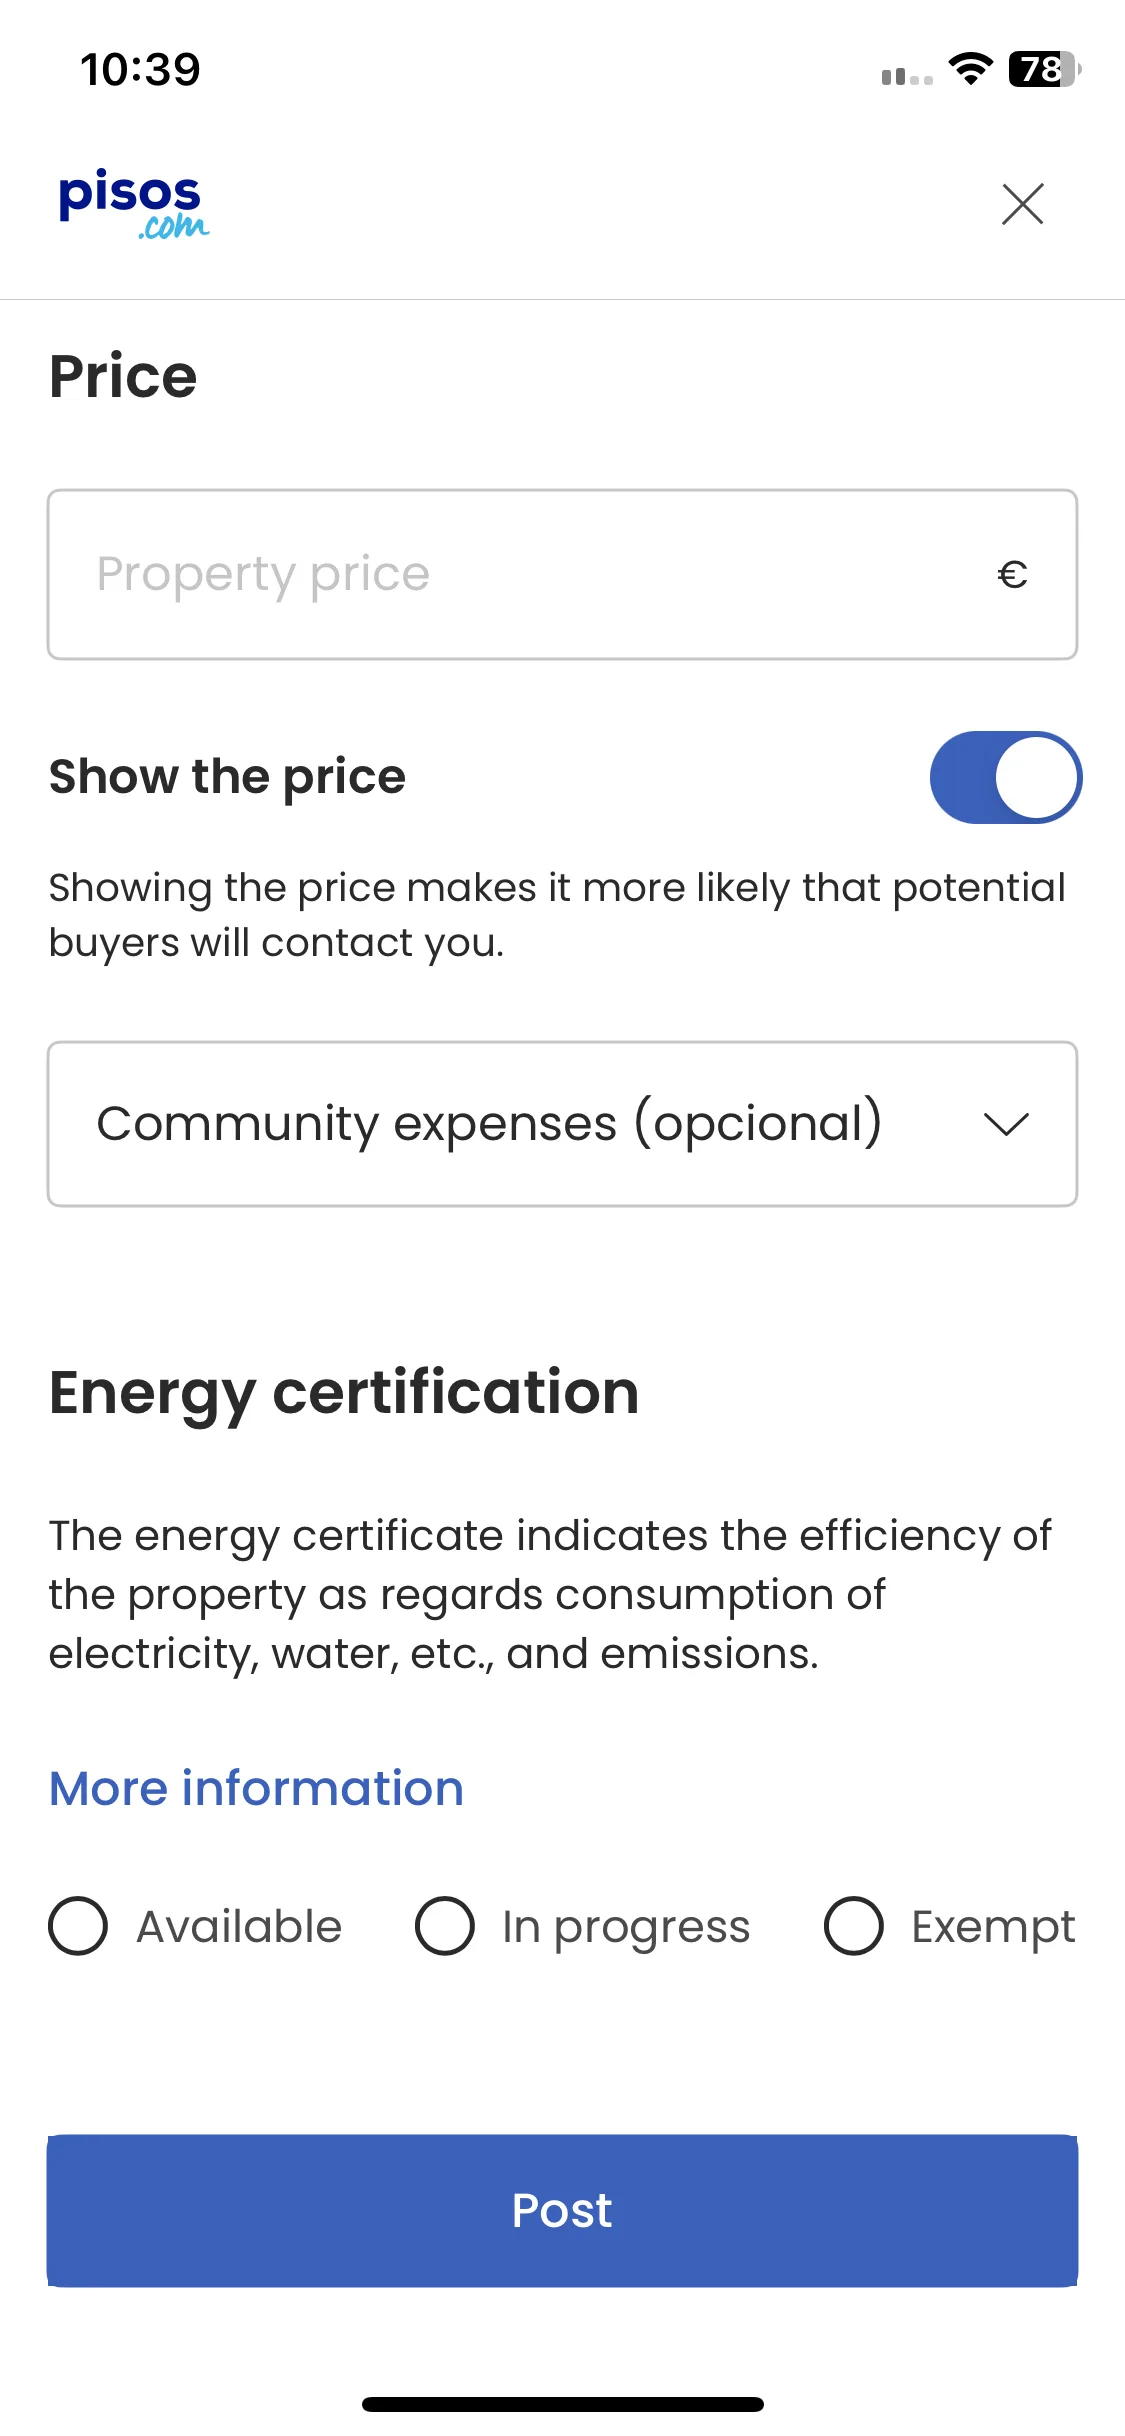Tap the cellular signal bars icon
1125x2436 pixels.
(907, 76)
